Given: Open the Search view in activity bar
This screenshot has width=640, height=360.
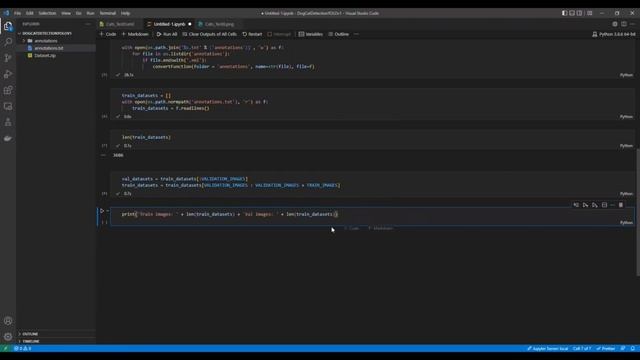Looking at the screenshot, I should pos(8,42).
